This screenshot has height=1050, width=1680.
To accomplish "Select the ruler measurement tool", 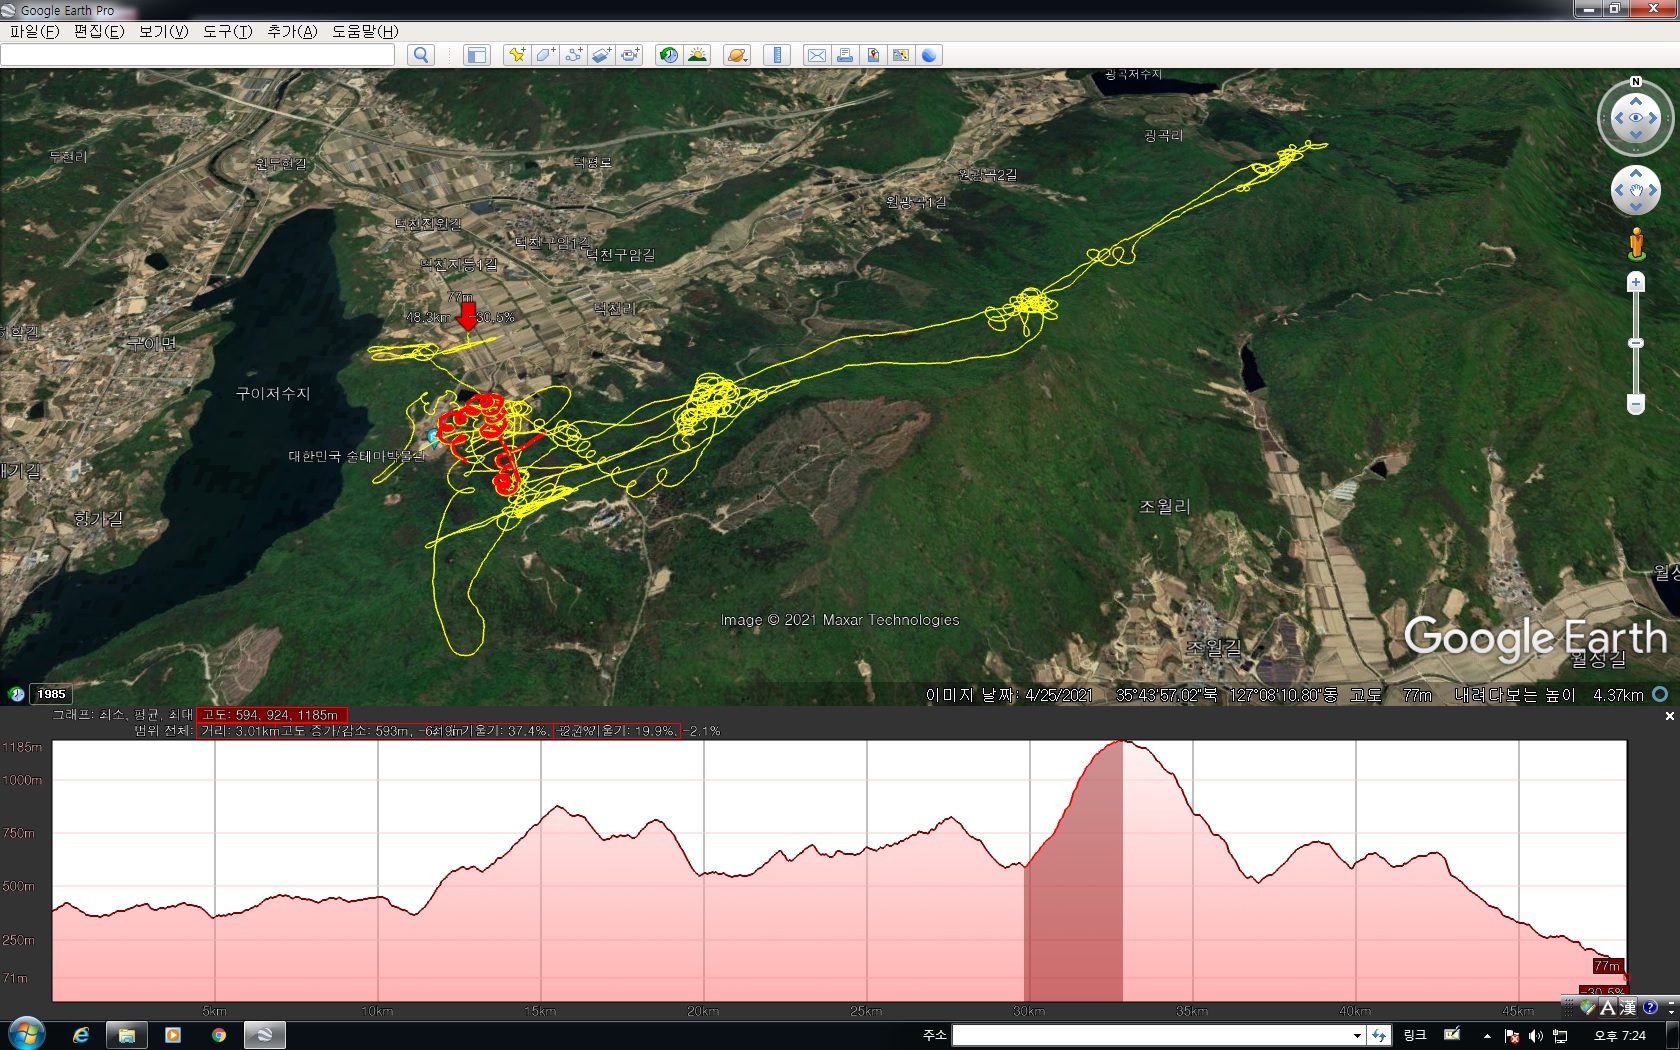I will click(x=777, y=55).
